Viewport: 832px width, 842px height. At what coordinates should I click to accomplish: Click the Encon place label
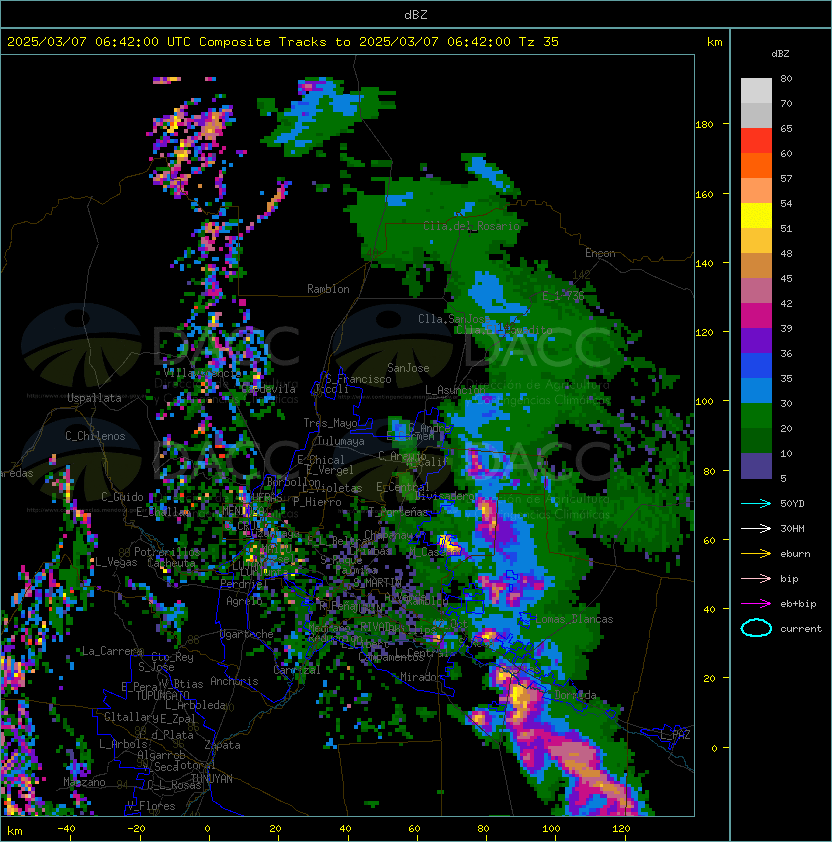600,253
